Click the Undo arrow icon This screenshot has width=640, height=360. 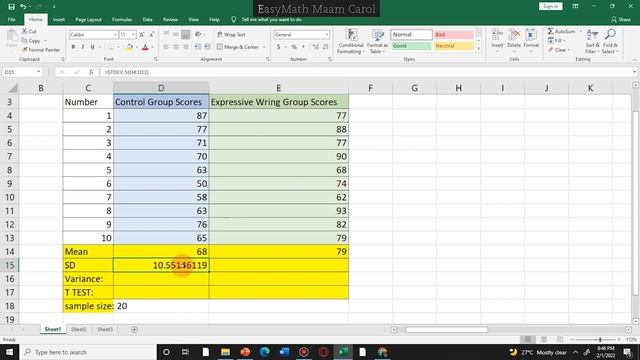pyautogui.click(x=23, y=7)
